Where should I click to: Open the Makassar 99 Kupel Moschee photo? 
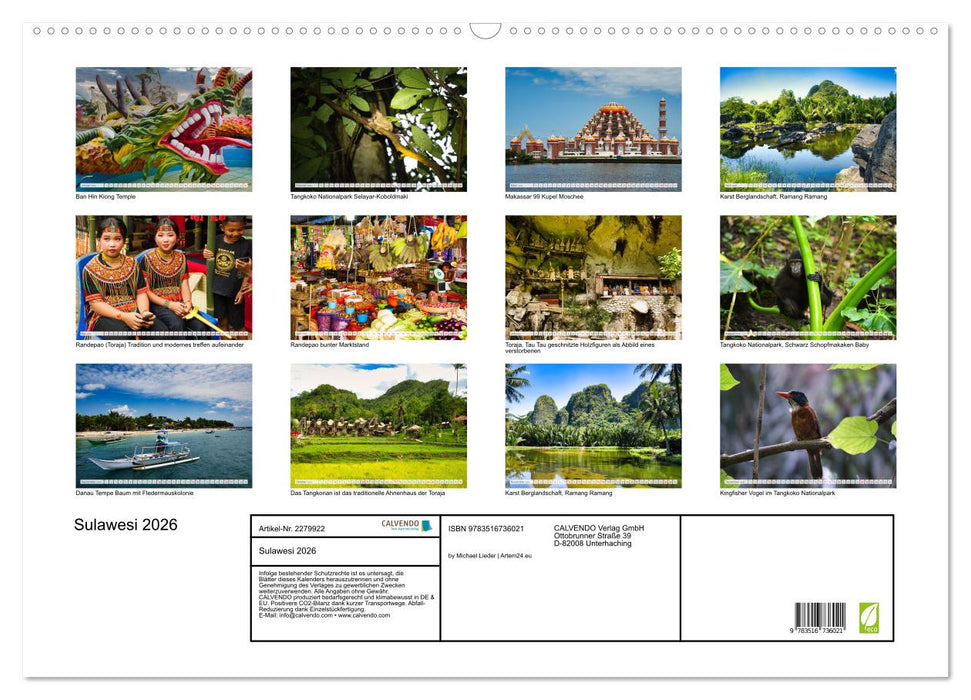click(x=592, y=128)
